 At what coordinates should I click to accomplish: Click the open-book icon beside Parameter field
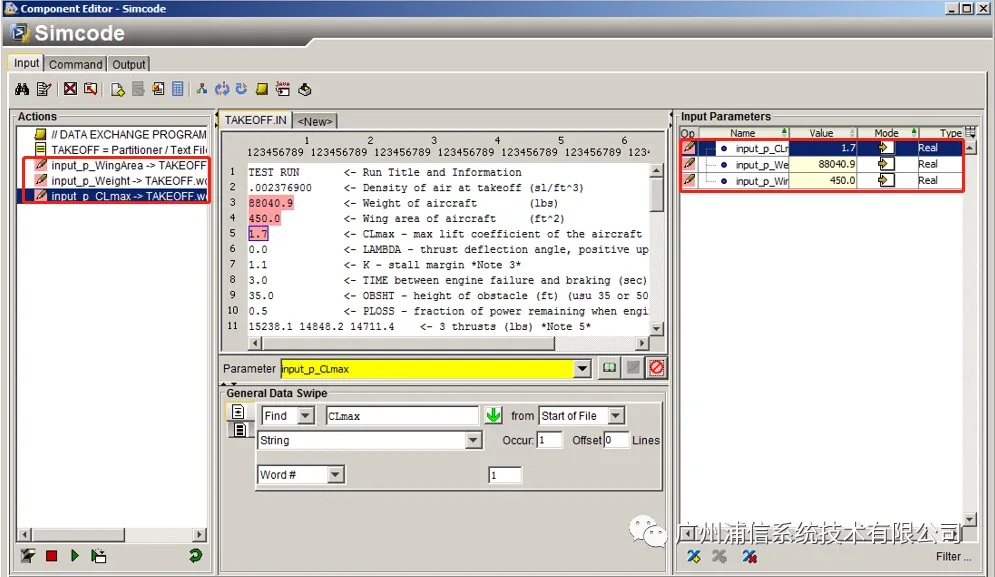point(609,368)
